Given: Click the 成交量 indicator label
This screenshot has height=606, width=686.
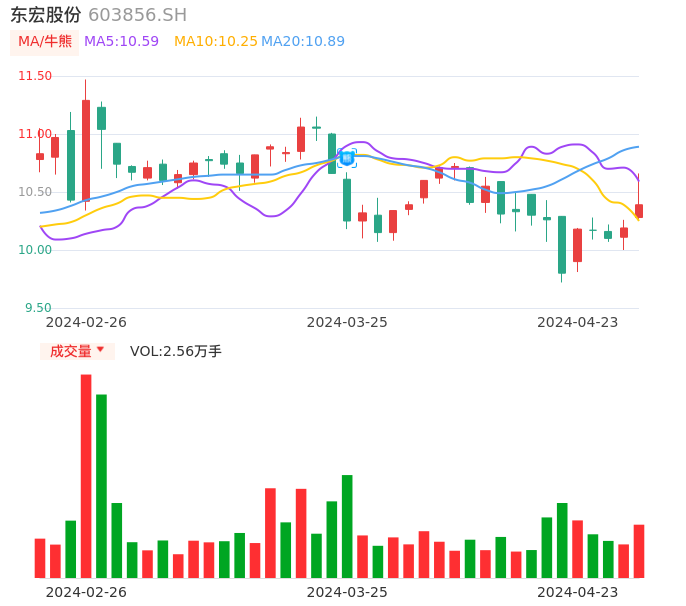Looking at the screenshot, I should click(x=71, y=351).
